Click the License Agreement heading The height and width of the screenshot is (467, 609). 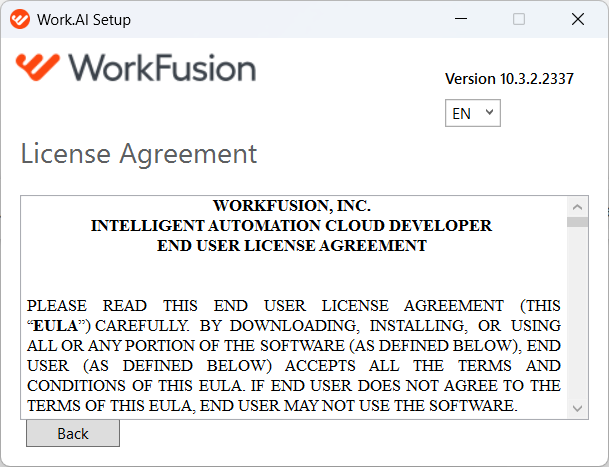tap(139, 154)
